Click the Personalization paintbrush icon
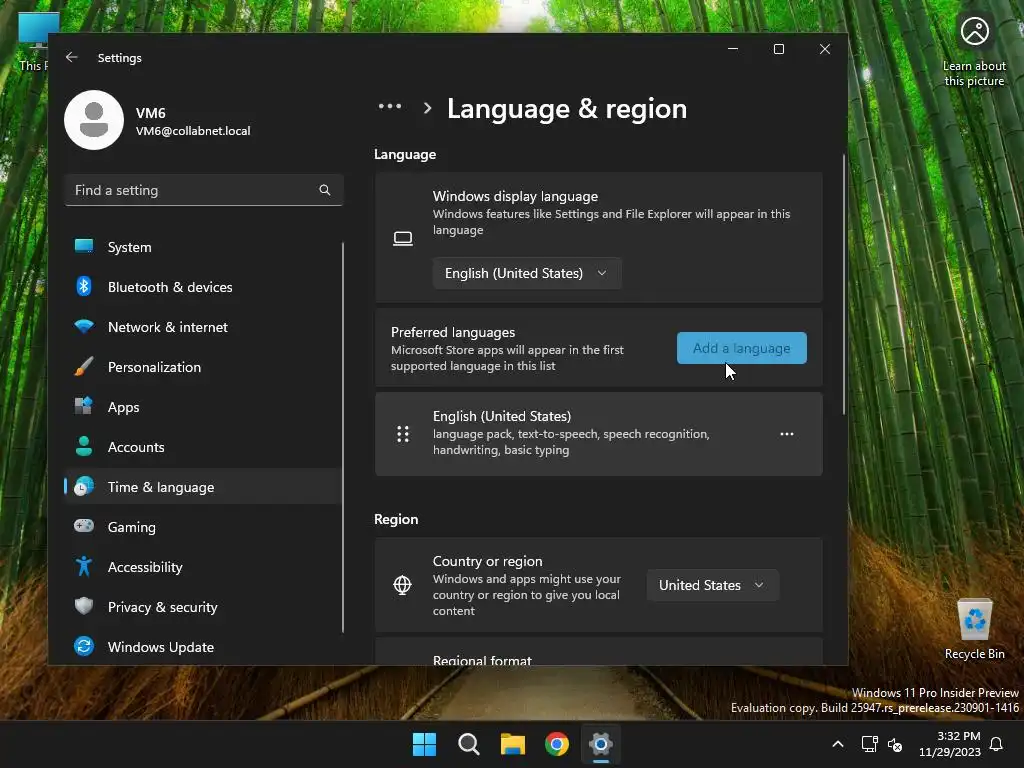 [x=84, y=366]
